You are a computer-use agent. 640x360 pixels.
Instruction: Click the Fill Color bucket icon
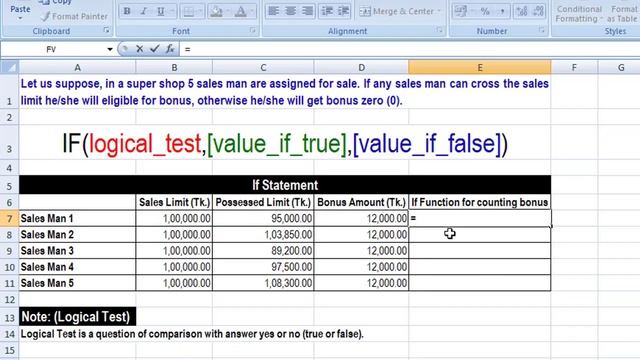216,11
